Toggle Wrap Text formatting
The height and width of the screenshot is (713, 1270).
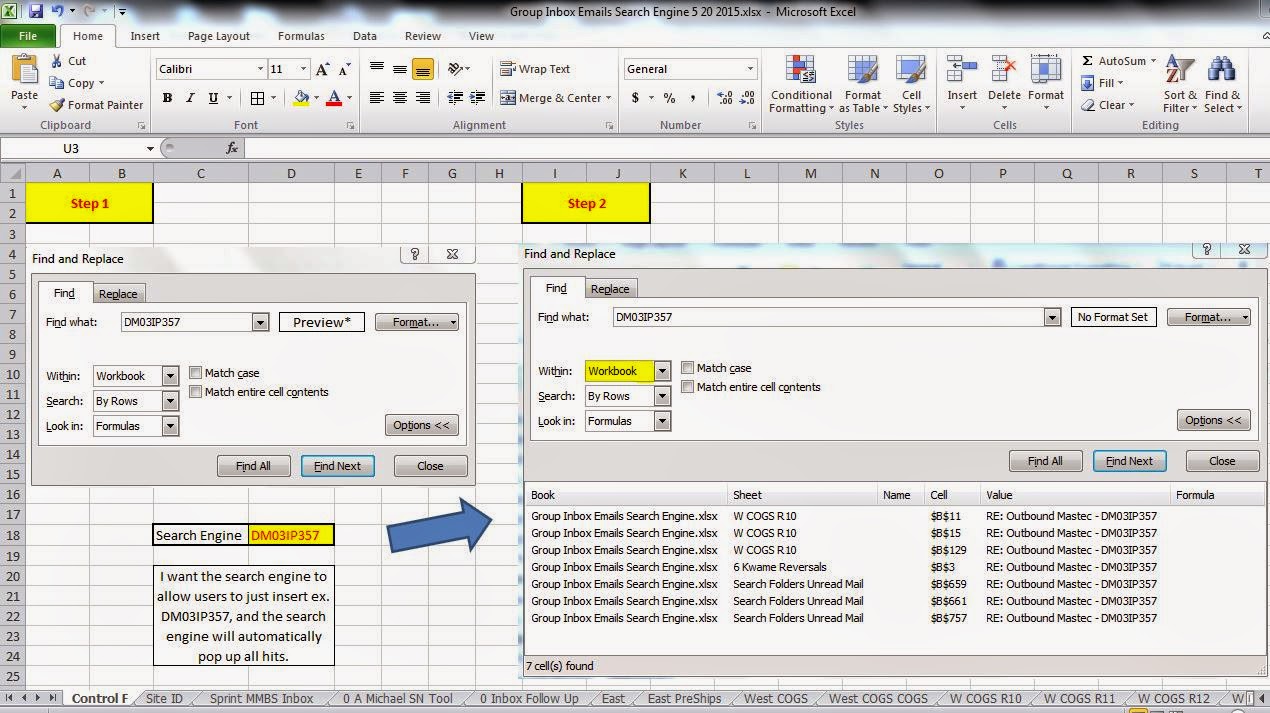click(536, 69)
